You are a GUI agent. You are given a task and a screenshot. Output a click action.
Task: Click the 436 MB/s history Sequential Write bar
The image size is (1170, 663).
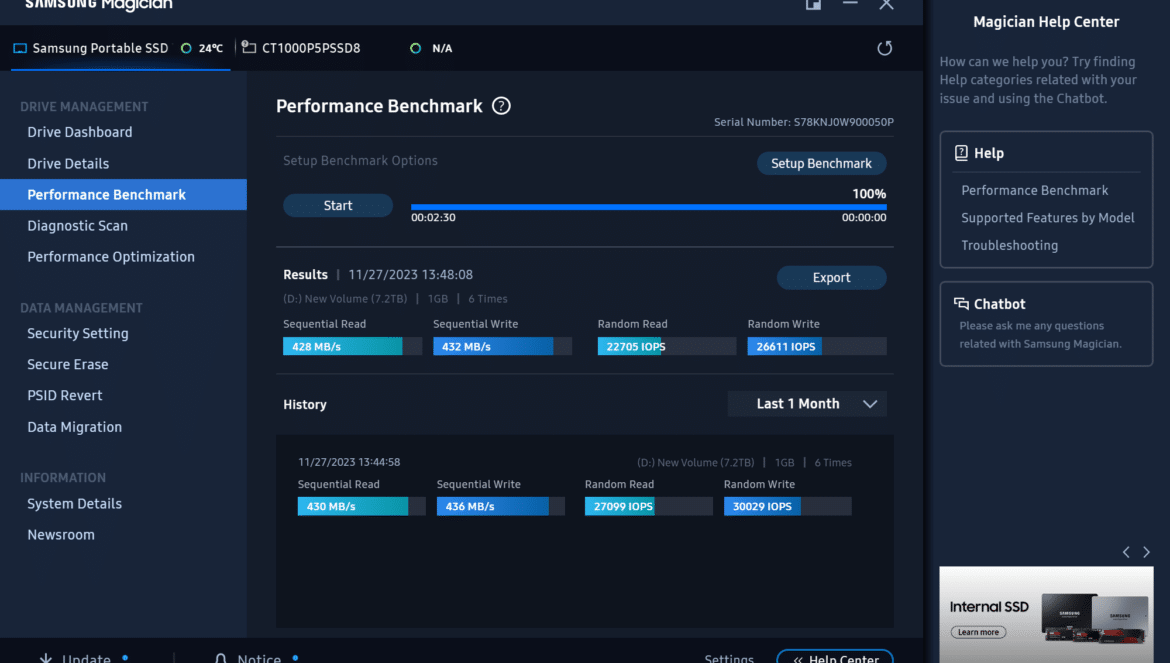pyautogui.click(x=501, y=506)
